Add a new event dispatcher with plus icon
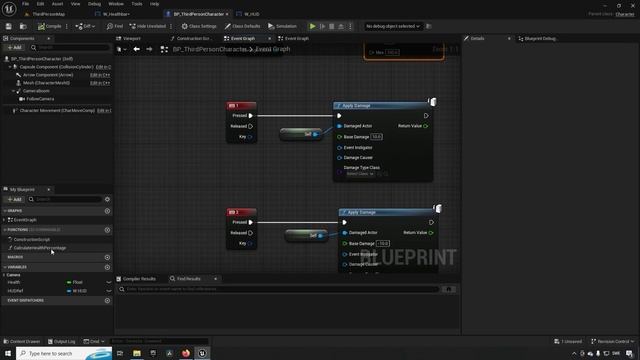This screenshot has height=360, width=640. (107, 301)
